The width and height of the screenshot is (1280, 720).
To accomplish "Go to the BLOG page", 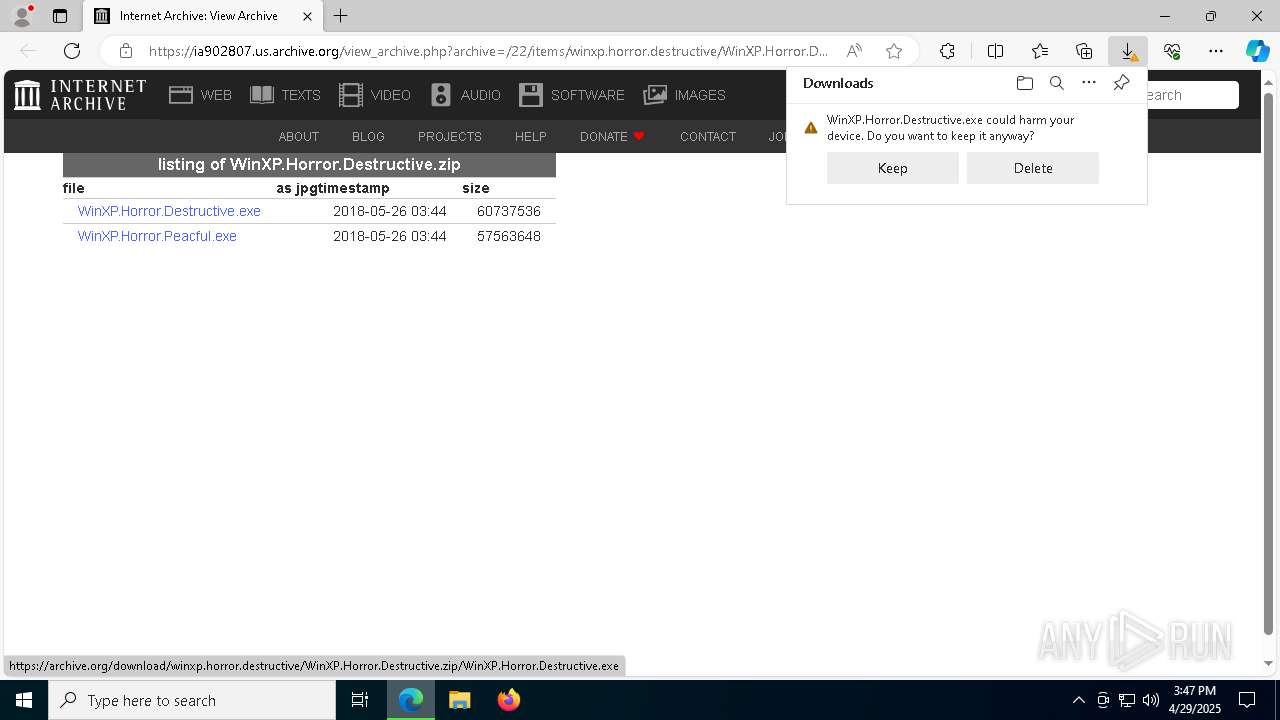I will point(368,137).
